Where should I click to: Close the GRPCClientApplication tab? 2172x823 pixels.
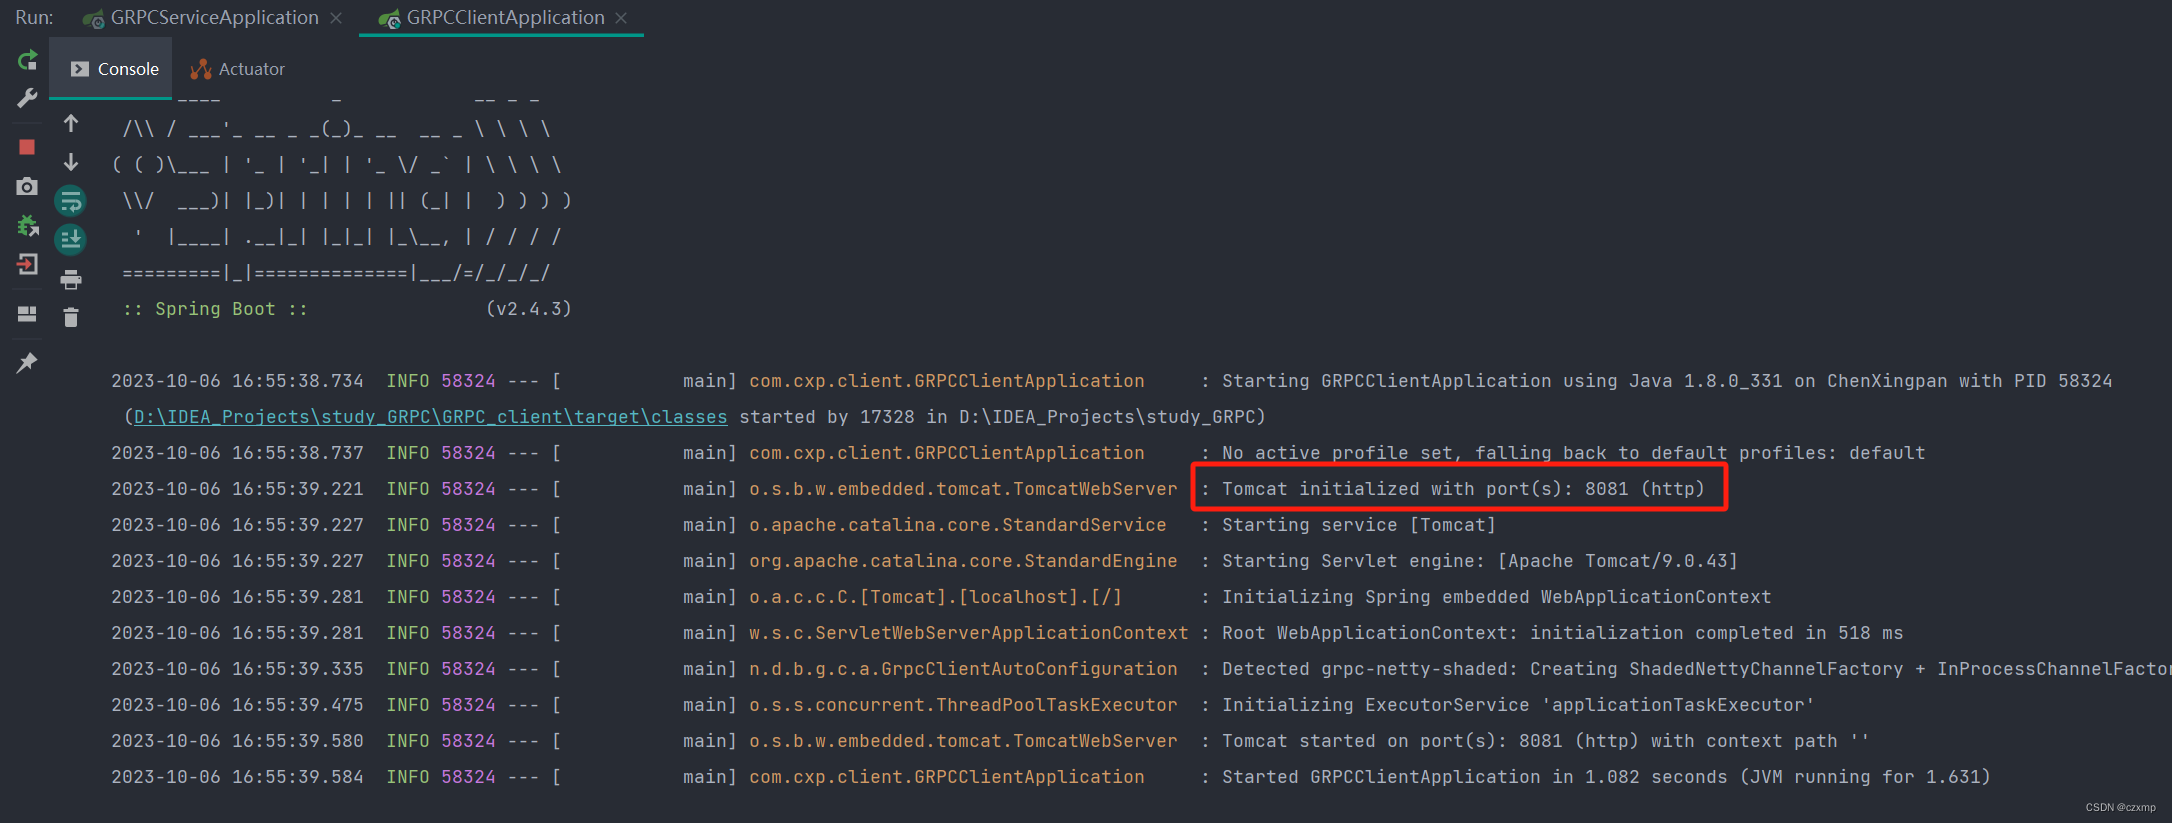622,18
